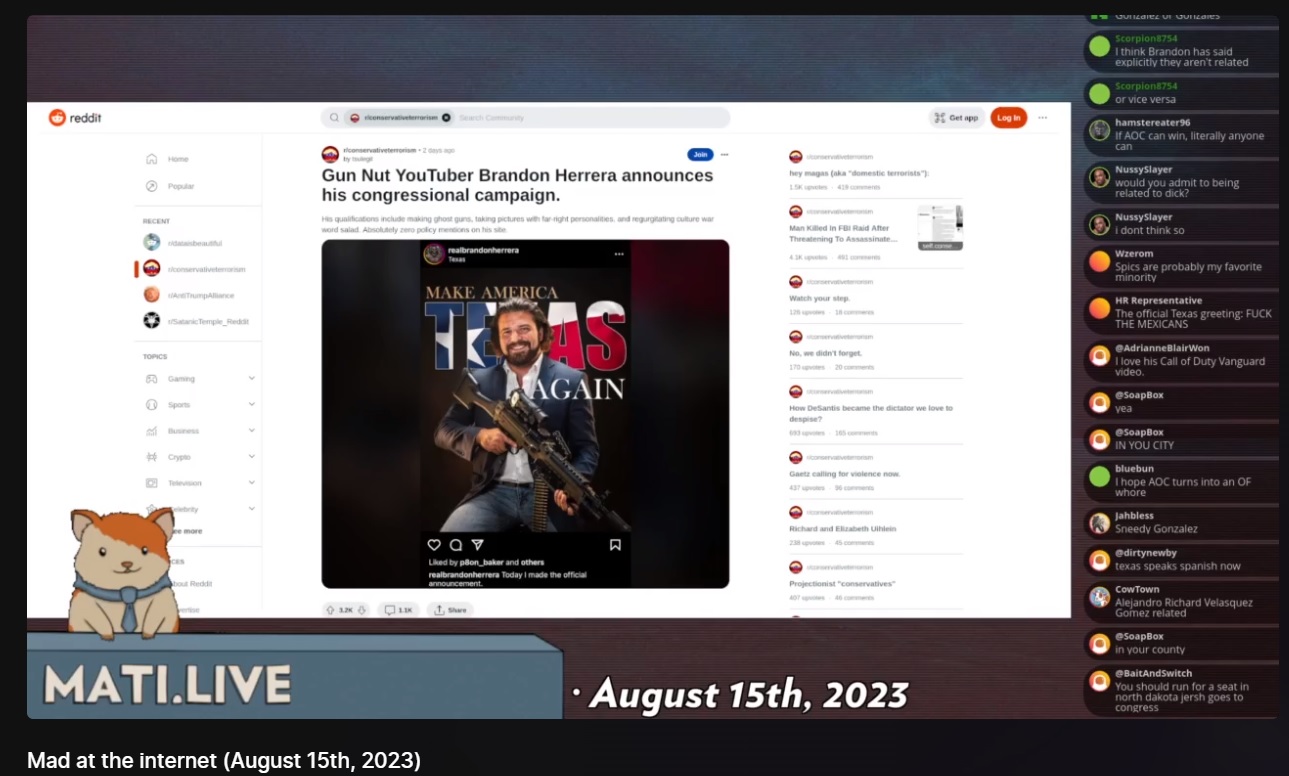
Task: Click the heart icon in the Instagram image
Action: coord(434,545)
